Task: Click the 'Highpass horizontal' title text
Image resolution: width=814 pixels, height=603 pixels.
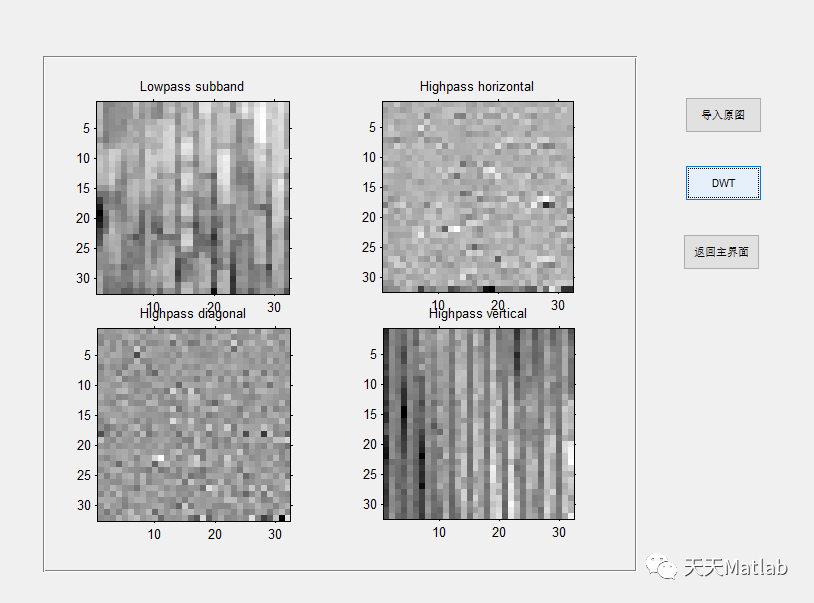Action: tap(477, 86)
